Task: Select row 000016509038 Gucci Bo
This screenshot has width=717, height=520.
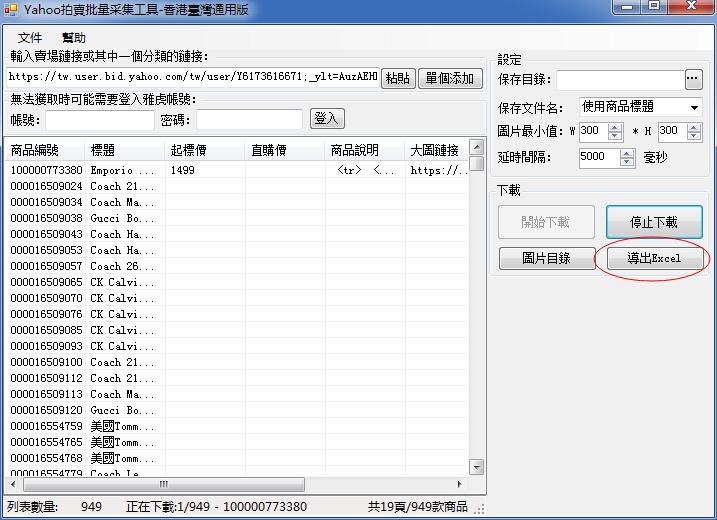Action: [x=236, y=218]
